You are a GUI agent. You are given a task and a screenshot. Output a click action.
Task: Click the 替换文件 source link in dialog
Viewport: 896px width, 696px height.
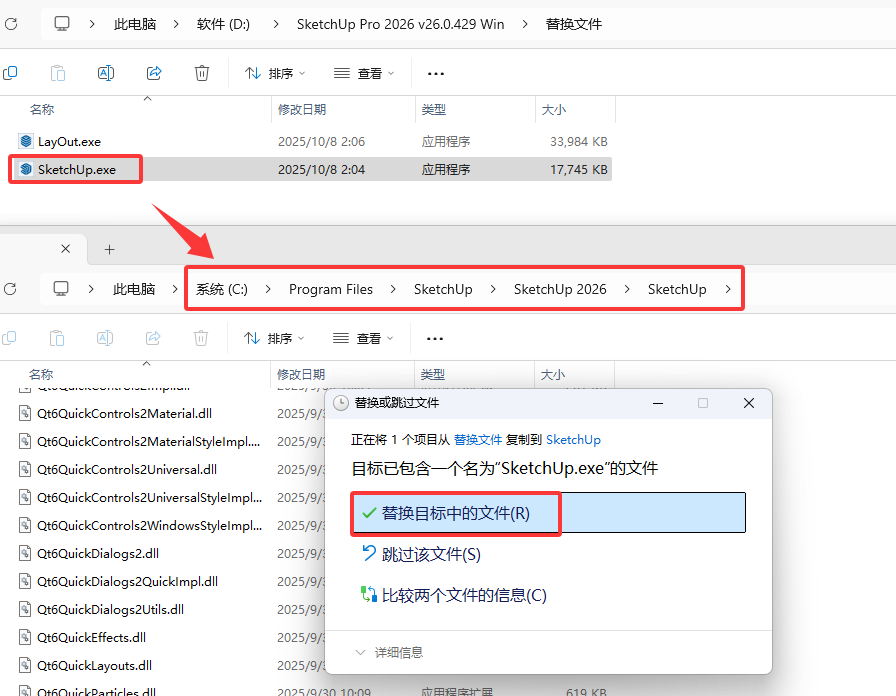click(x=478, y=439)
